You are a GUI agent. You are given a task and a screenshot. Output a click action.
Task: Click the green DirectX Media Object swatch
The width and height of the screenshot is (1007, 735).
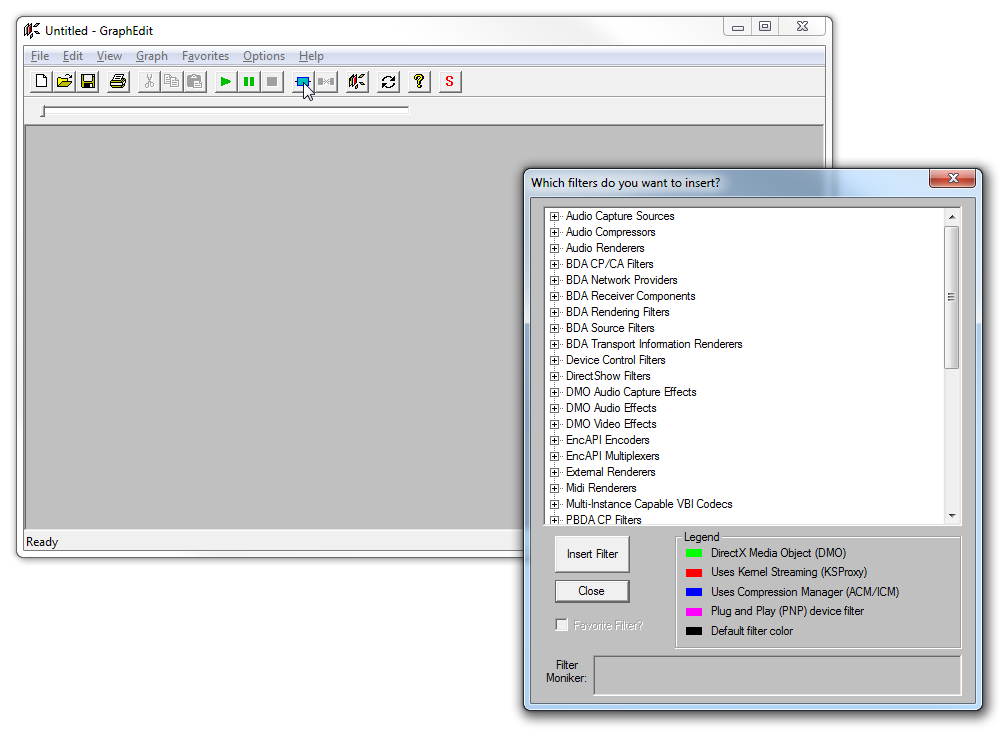click(x=694, y=553)
